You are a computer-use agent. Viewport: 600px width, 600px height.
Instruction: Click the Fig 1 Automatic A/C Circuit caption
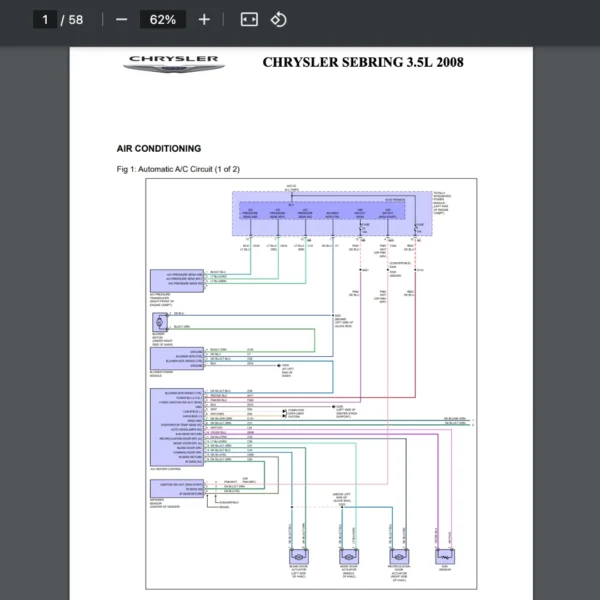click(178, 169)
